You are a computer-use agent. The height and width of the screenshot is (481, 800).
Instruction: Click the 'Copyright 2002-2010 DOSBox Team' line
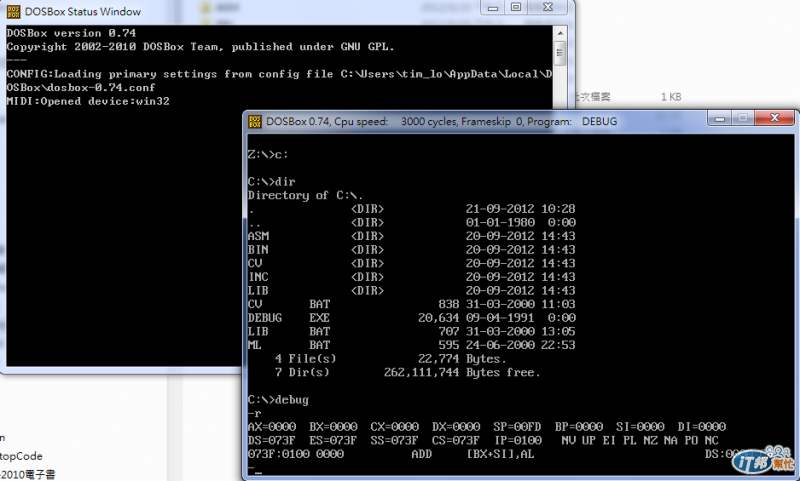click(x=201, y=47)
